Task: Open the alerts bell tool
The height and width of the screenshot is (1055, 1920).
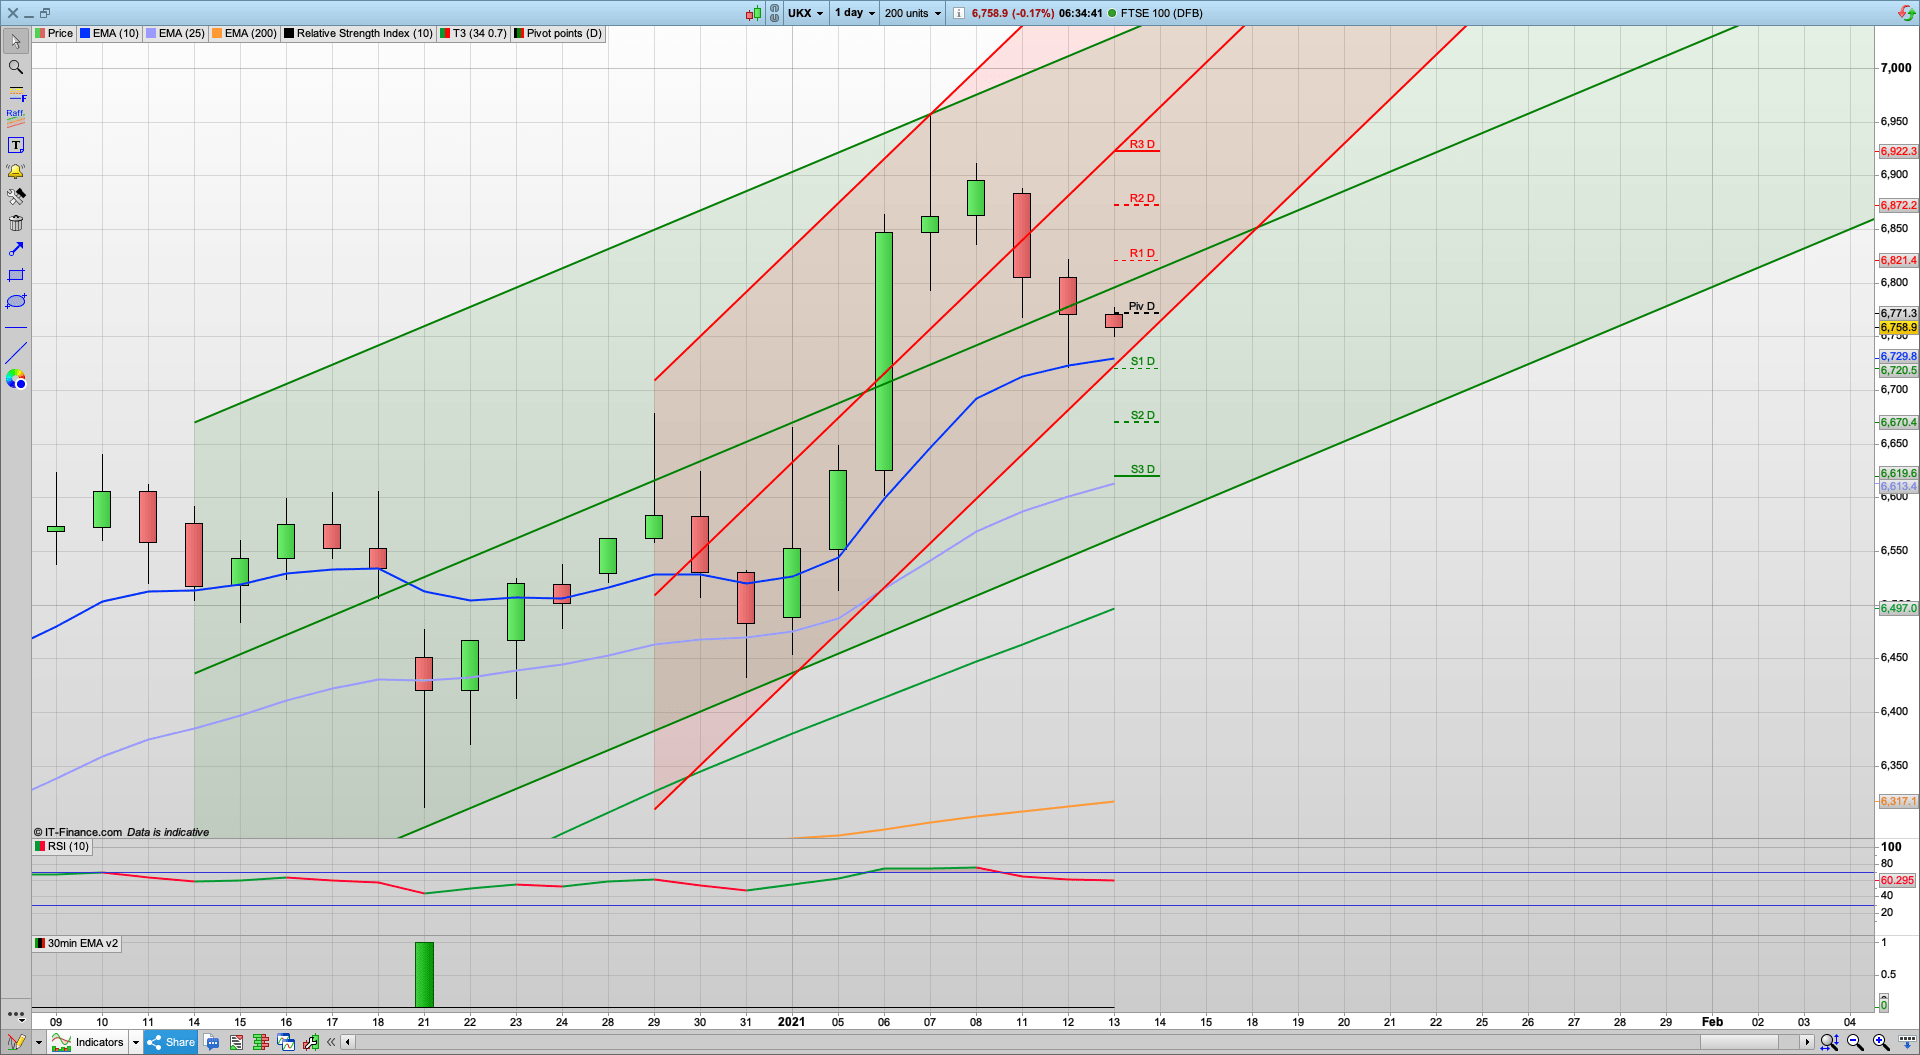Action: click(15, 171)
